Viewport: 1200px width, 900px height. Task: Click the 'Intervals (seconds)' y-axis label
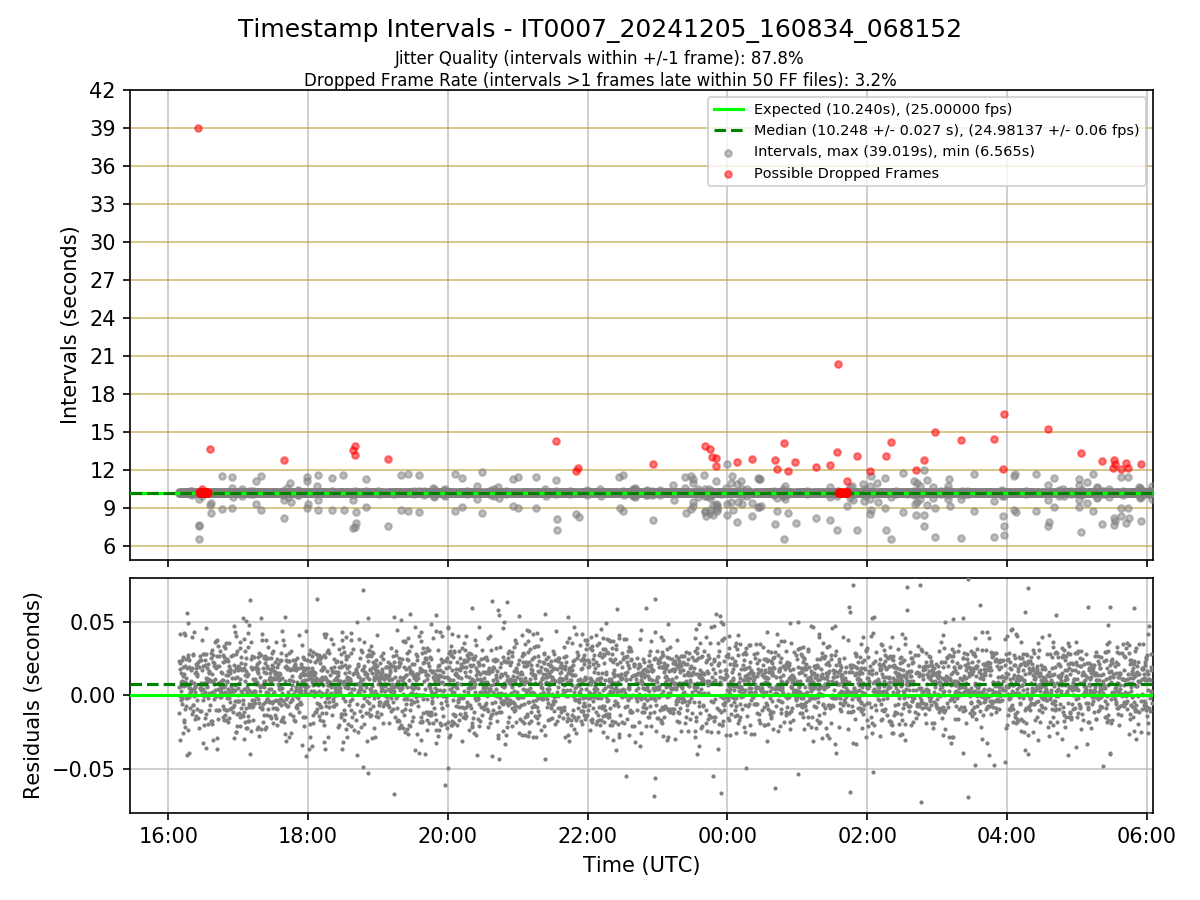click(x=70, y=325)
